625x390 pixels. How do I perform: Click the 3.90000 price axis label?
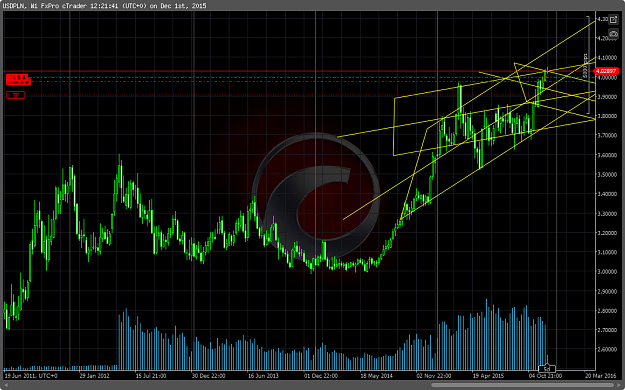(607, 97)
